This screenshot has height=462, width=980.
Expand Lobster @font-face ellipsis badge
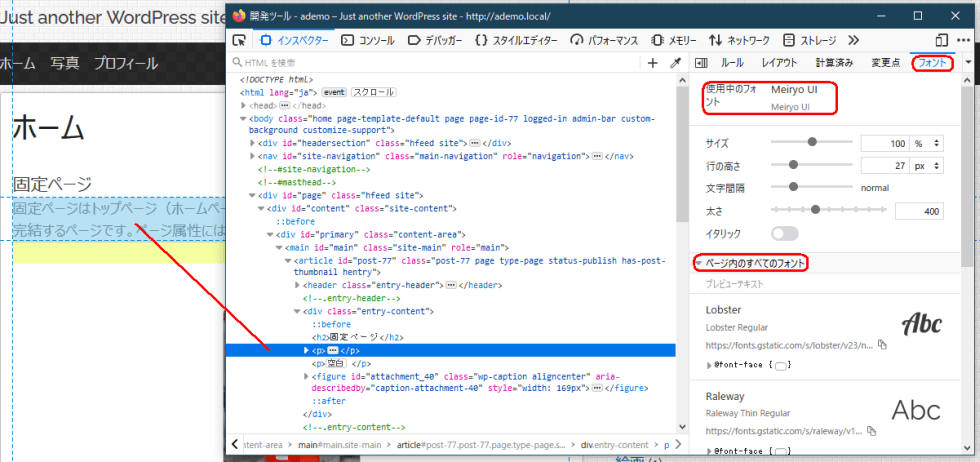tap(780, 366)
